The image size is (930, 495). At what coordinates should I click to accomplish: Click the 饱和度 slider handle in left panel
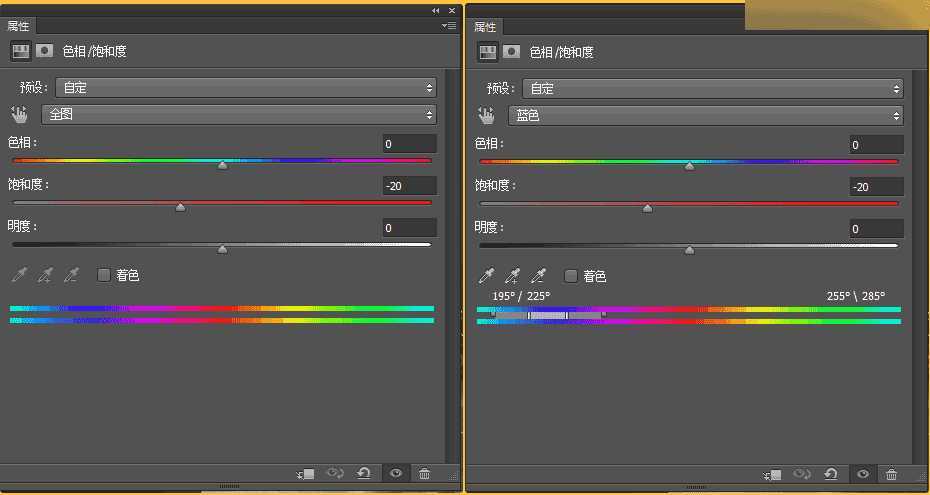pos(180,208)
